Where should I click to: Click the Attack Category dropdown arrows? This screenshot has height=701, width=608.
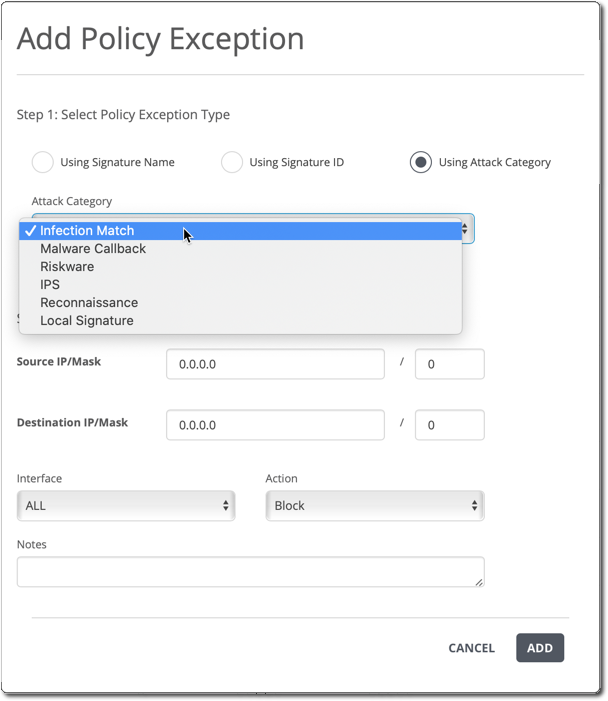(x=465, y=229)
